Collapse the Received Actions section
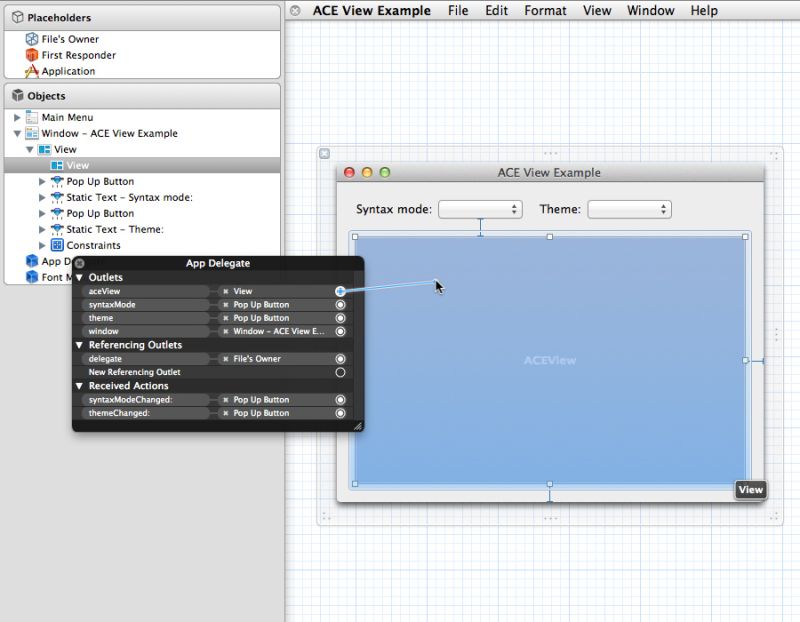This screenshot has height=622, width=800. pos(79,386)
